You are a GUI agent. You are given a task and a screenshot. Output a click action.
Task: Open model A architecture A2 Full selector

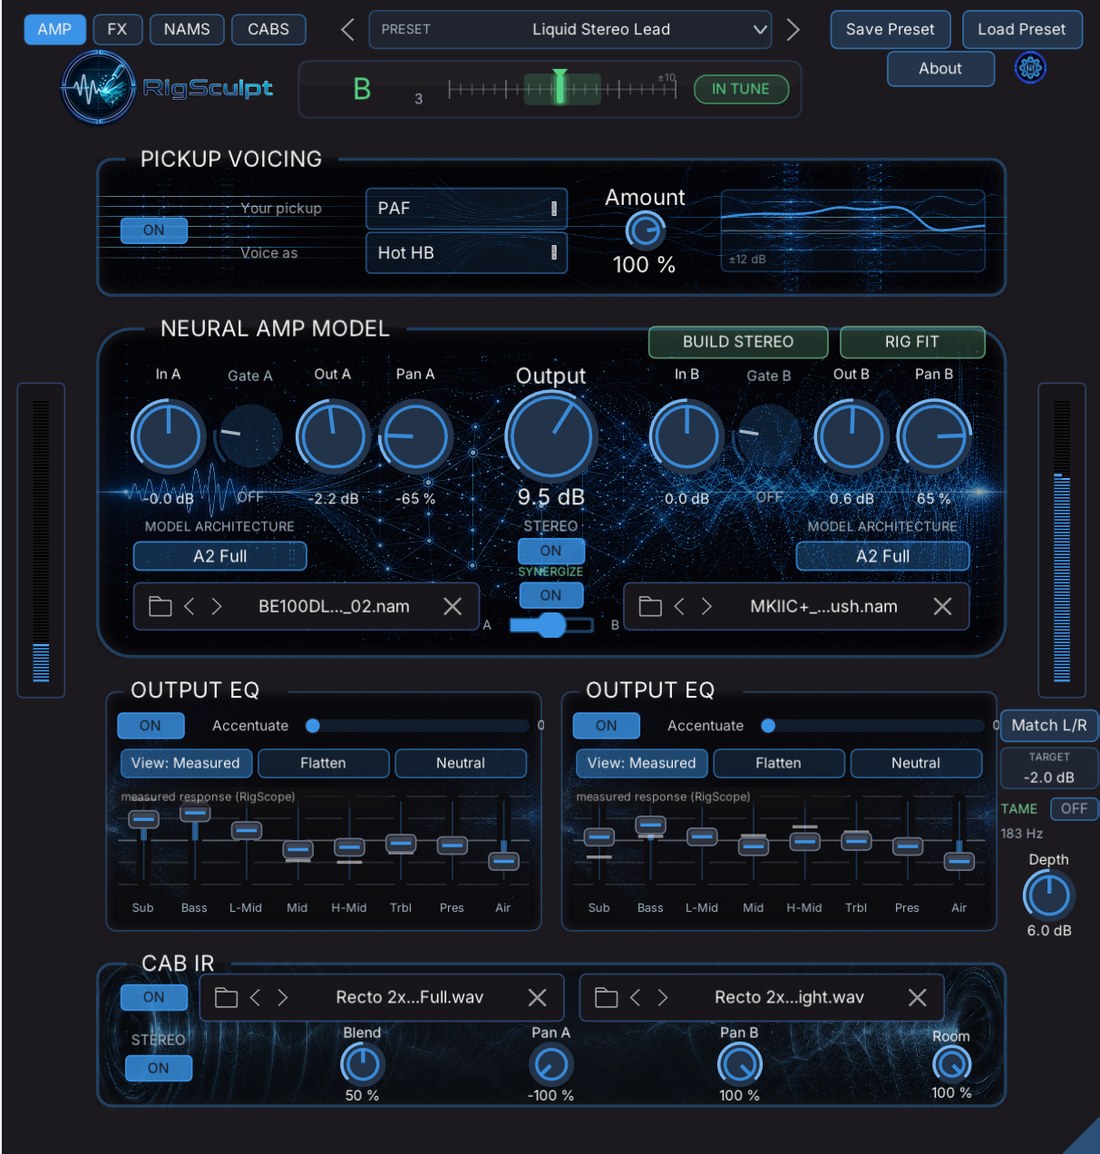pos(220,556)
